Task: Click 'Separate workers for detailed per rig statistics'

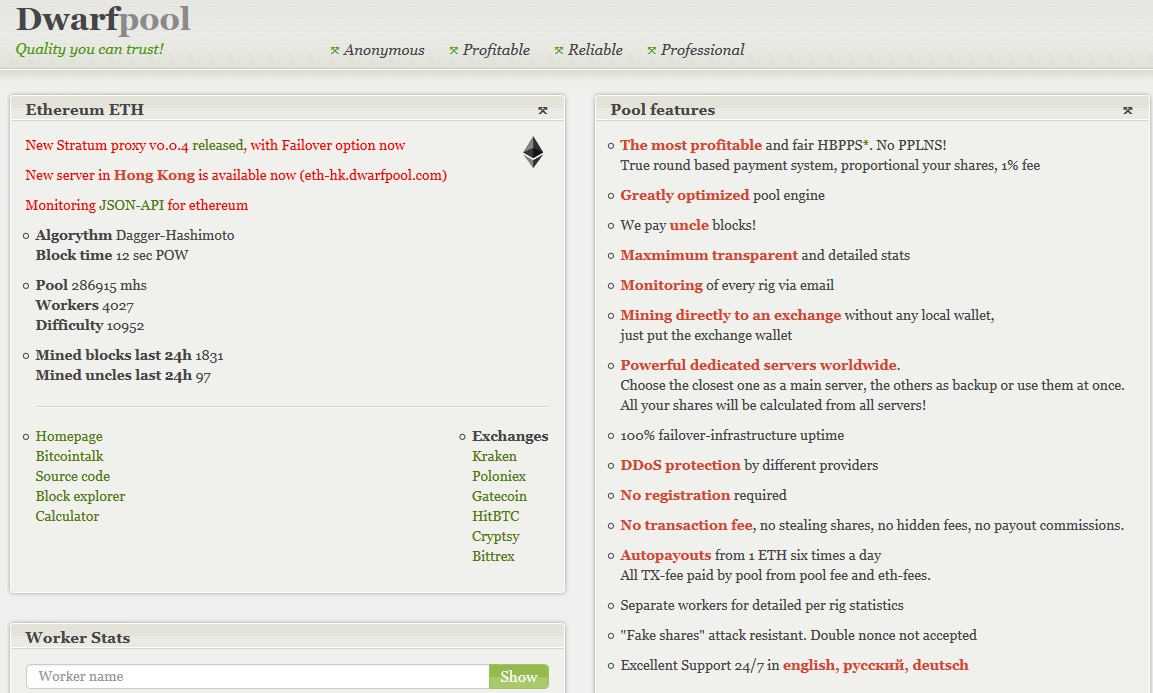Action: 762,605
